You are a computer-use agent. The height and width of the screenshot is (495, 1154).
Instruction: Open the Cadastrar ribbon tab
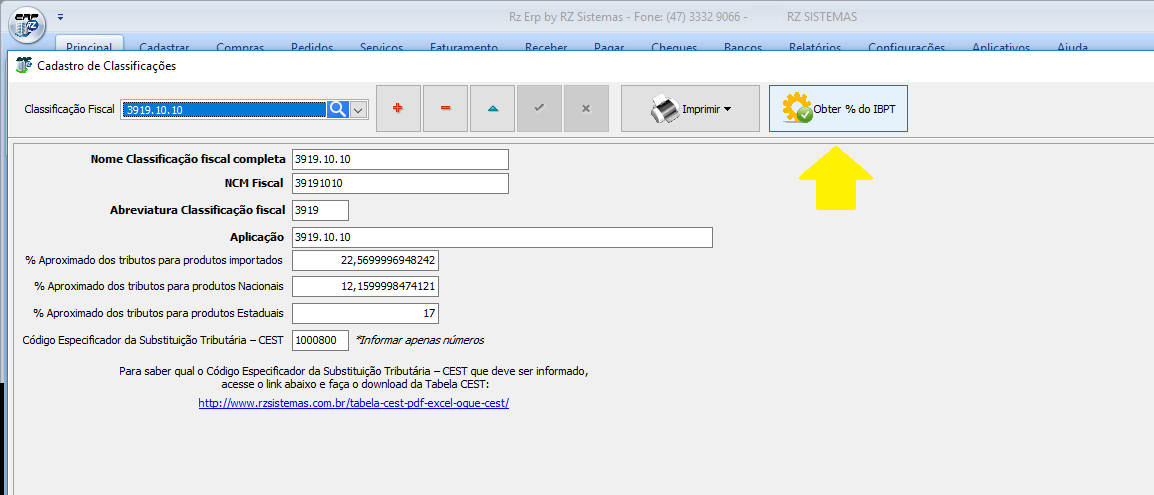164,47
